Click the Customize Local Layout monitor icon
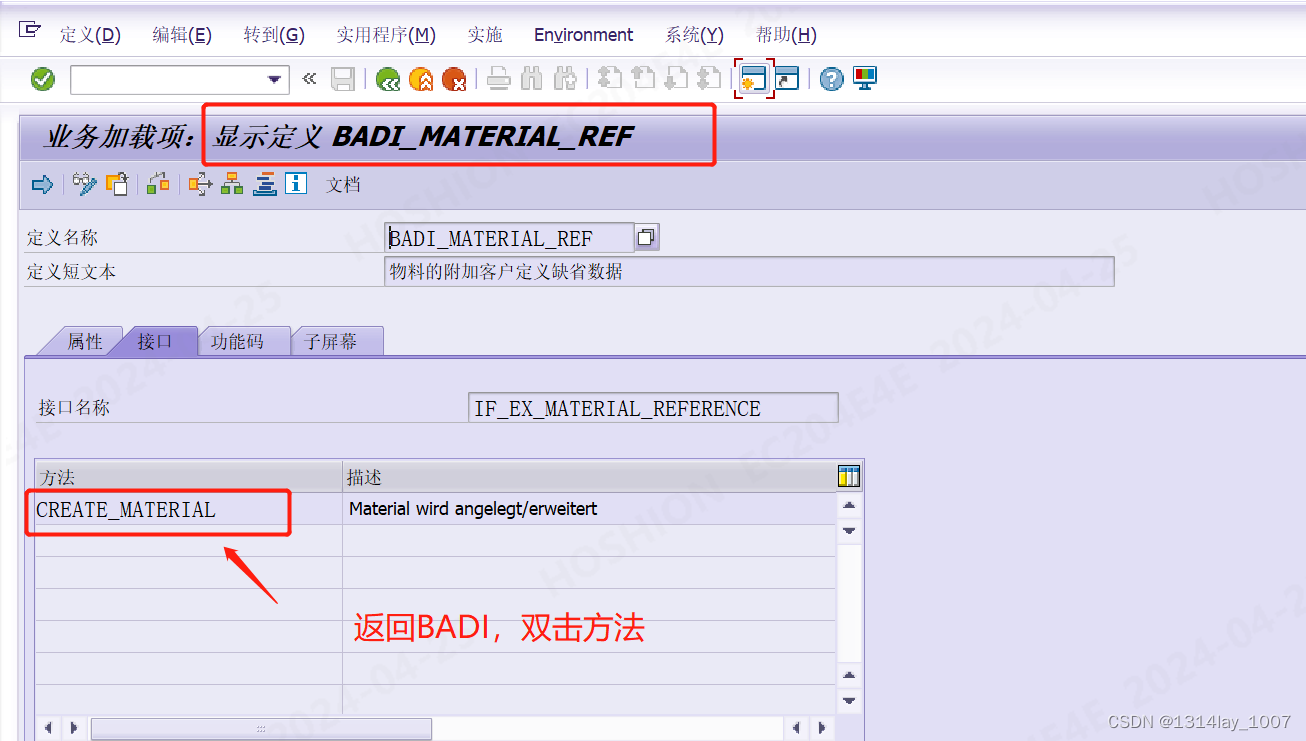The image size is (1306, 741). [x=864, y=79]
